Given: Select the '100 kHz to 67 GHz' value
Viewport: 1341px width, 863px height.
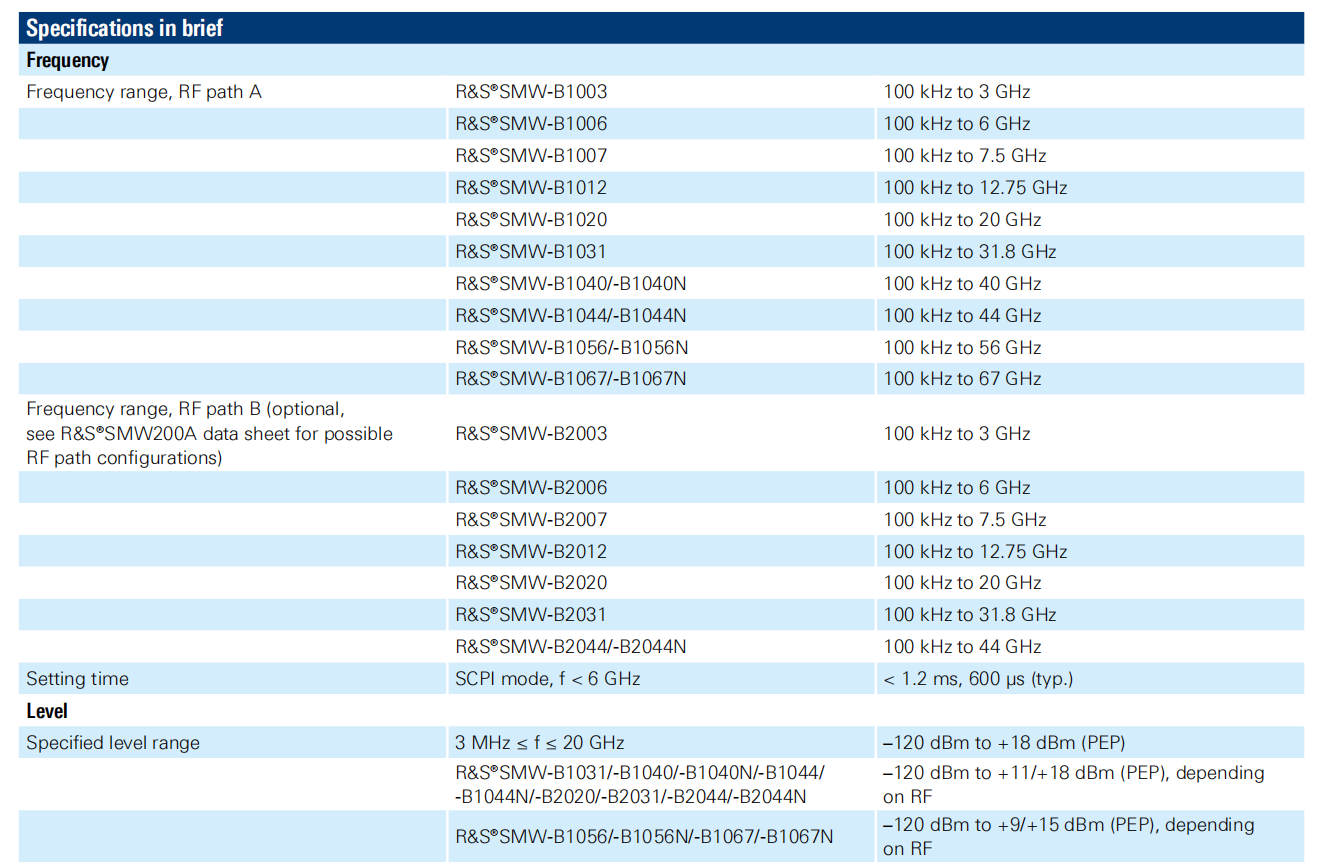Looking at the screenshot, I should point(962,379).
